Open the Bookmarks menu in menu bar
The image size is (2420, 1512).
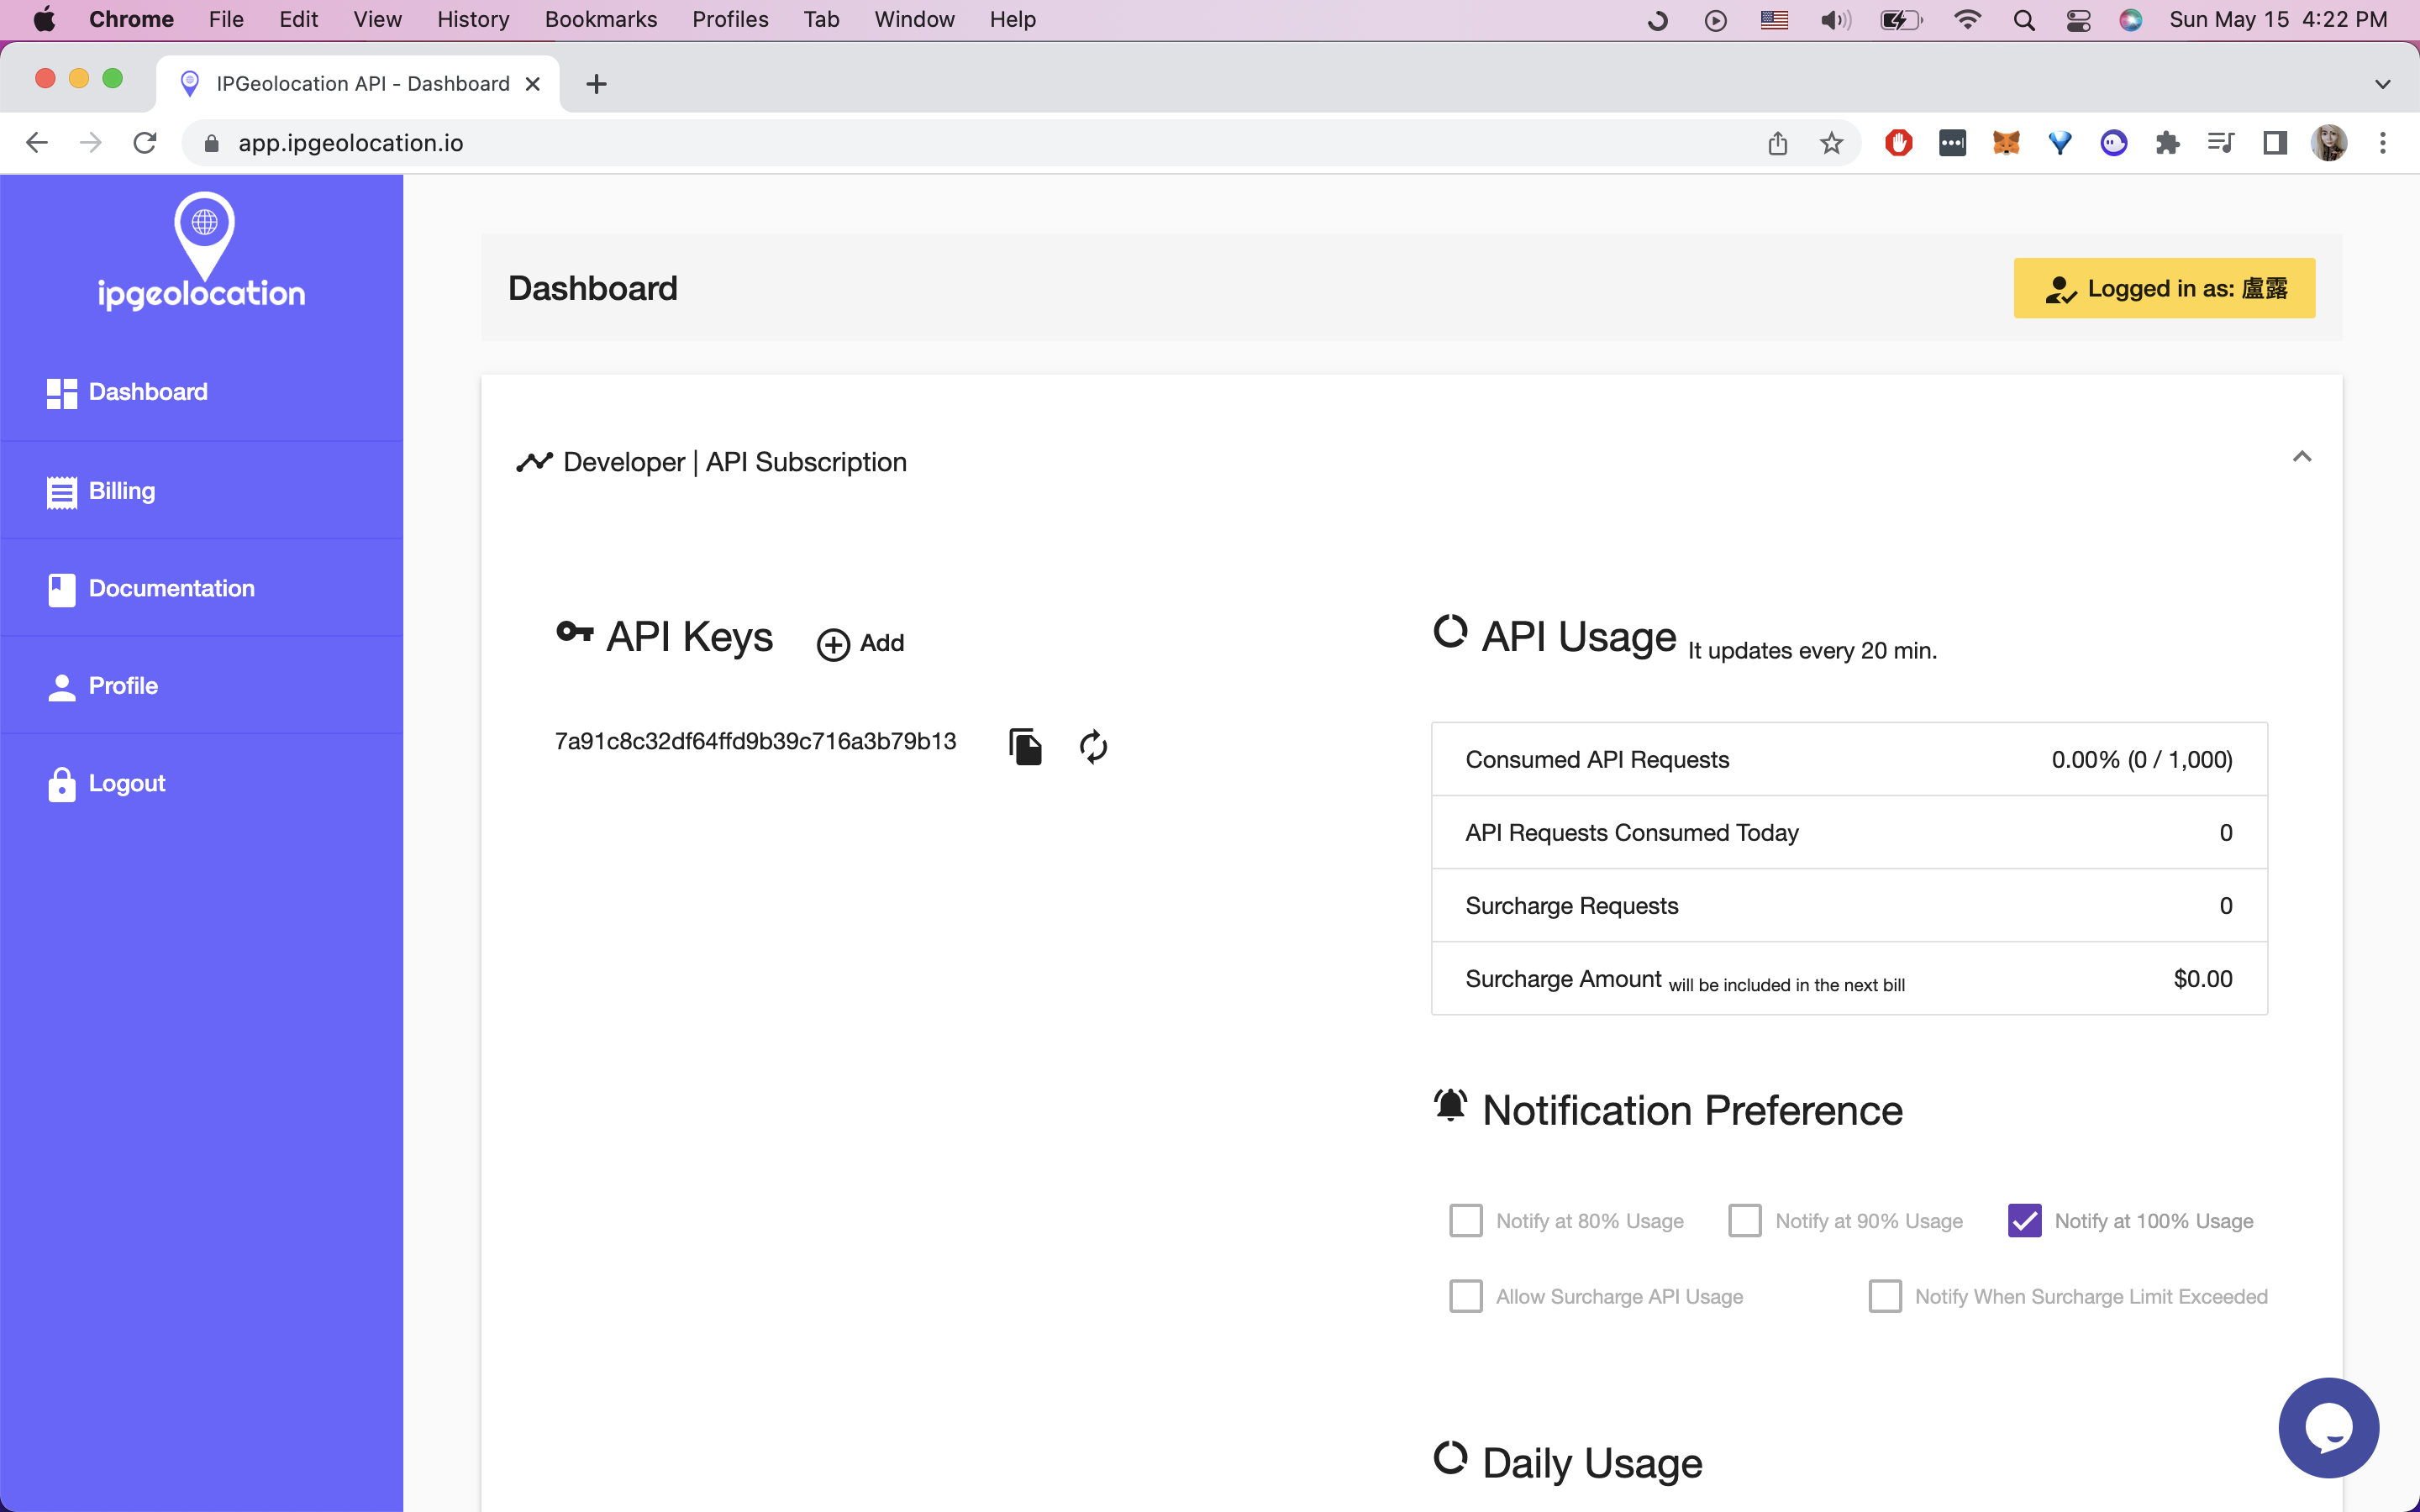600,19
